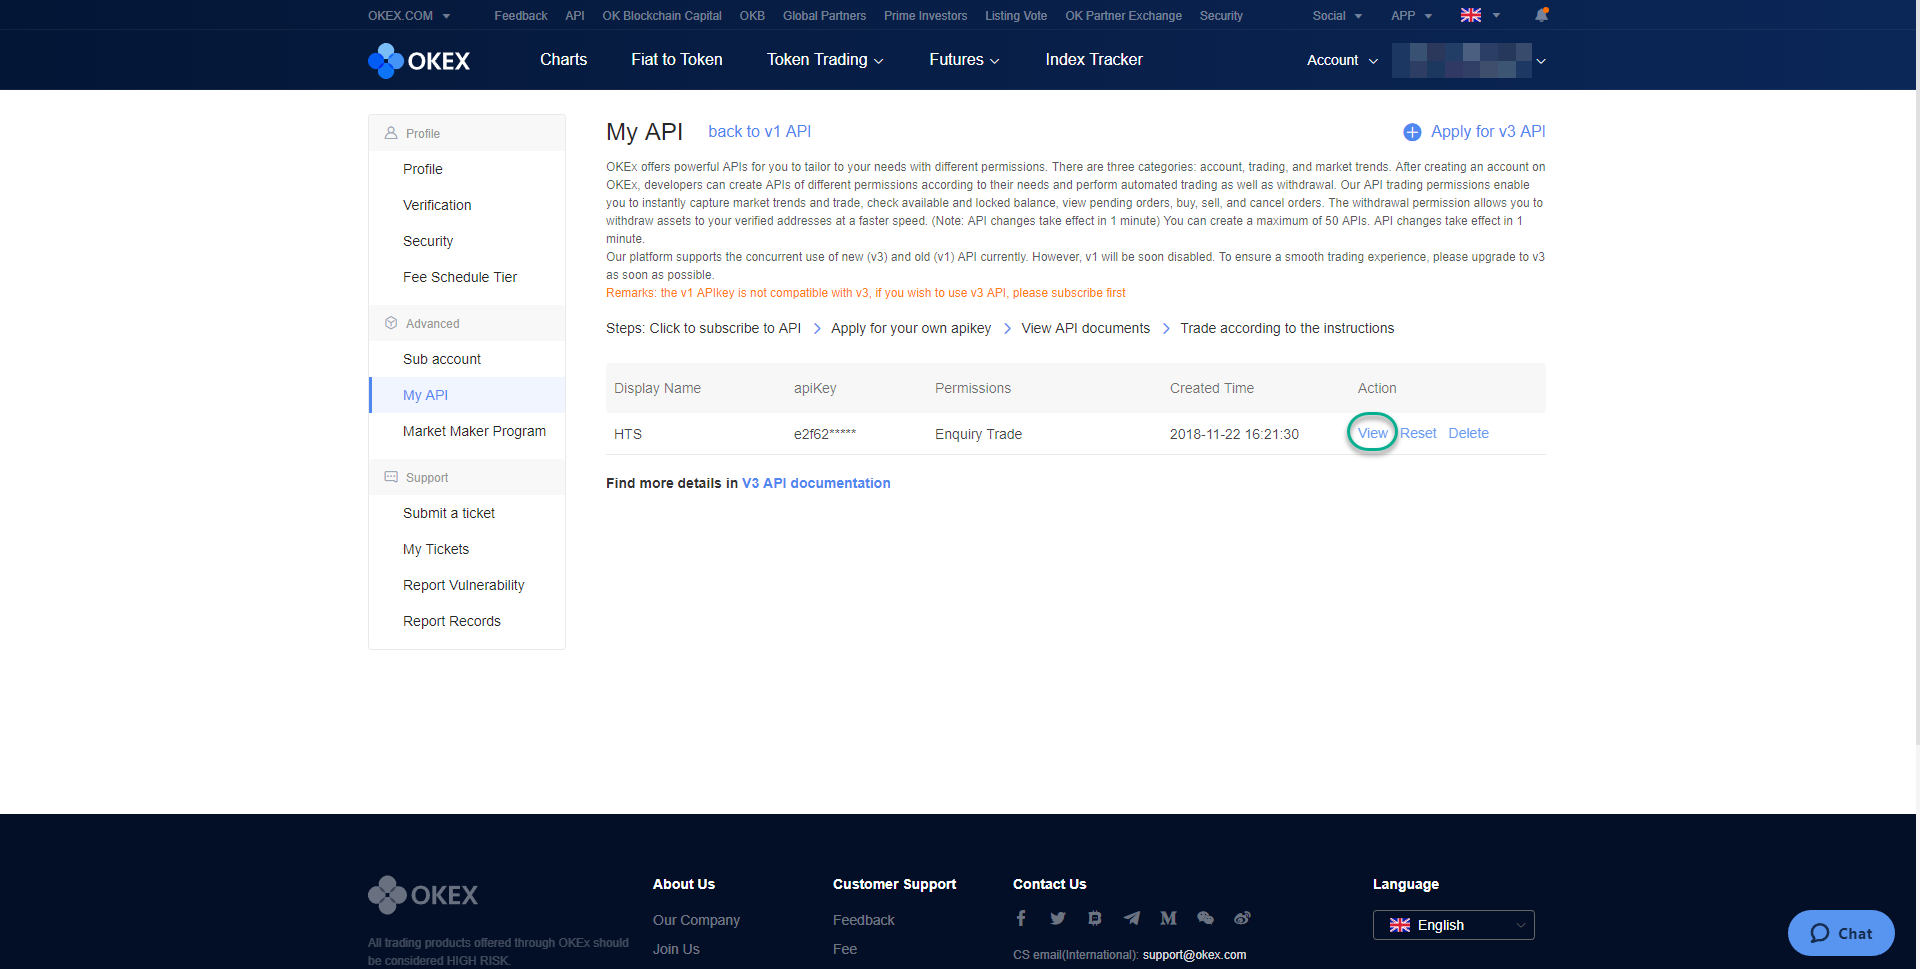Open Telegram via its footer icon
Viewport: 1920px width, 969px height.
pyautogui.click(x=1132, y=917)
